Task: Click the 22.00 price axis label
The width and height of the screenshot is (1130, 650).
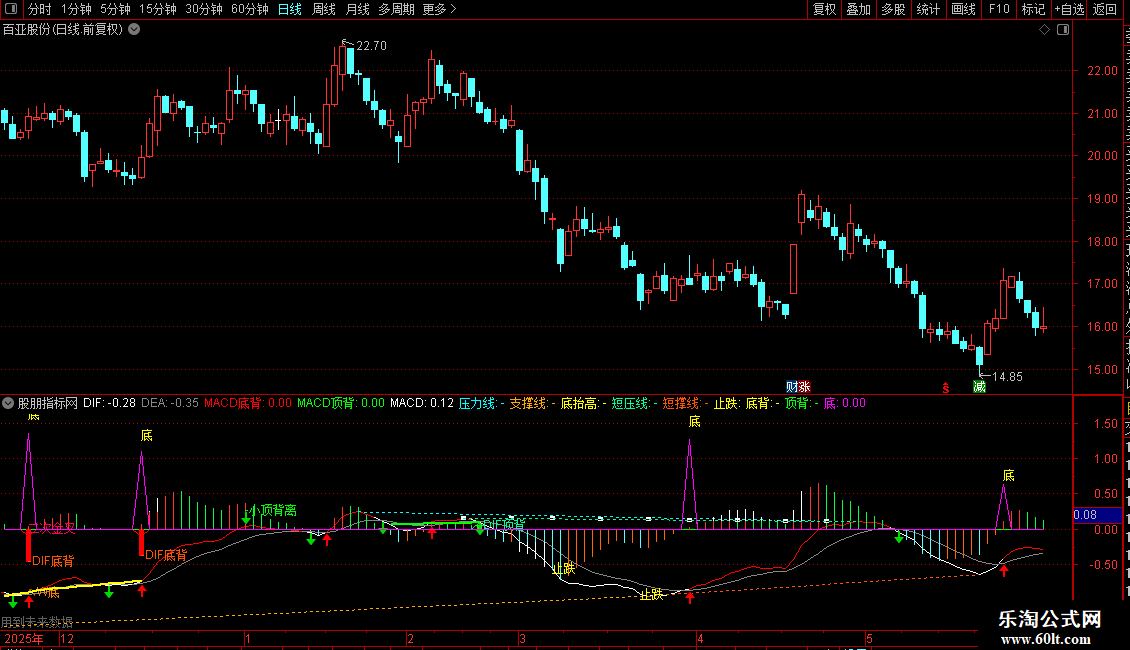Action: [x=1102, y=71]
